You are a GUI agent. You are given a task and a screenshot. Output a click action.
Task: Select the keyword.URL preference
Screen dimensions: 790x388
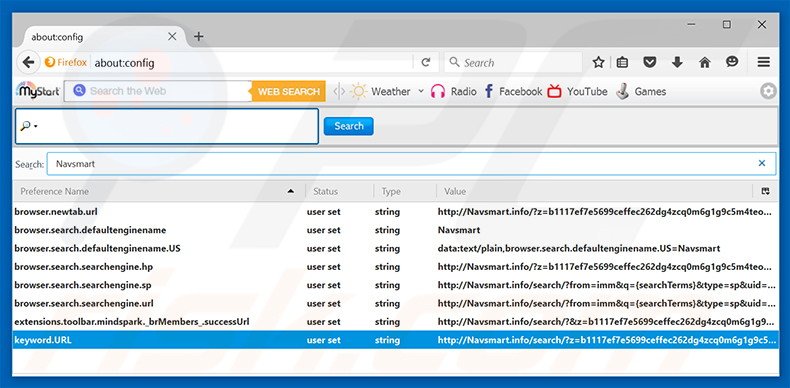click(395, 340)
